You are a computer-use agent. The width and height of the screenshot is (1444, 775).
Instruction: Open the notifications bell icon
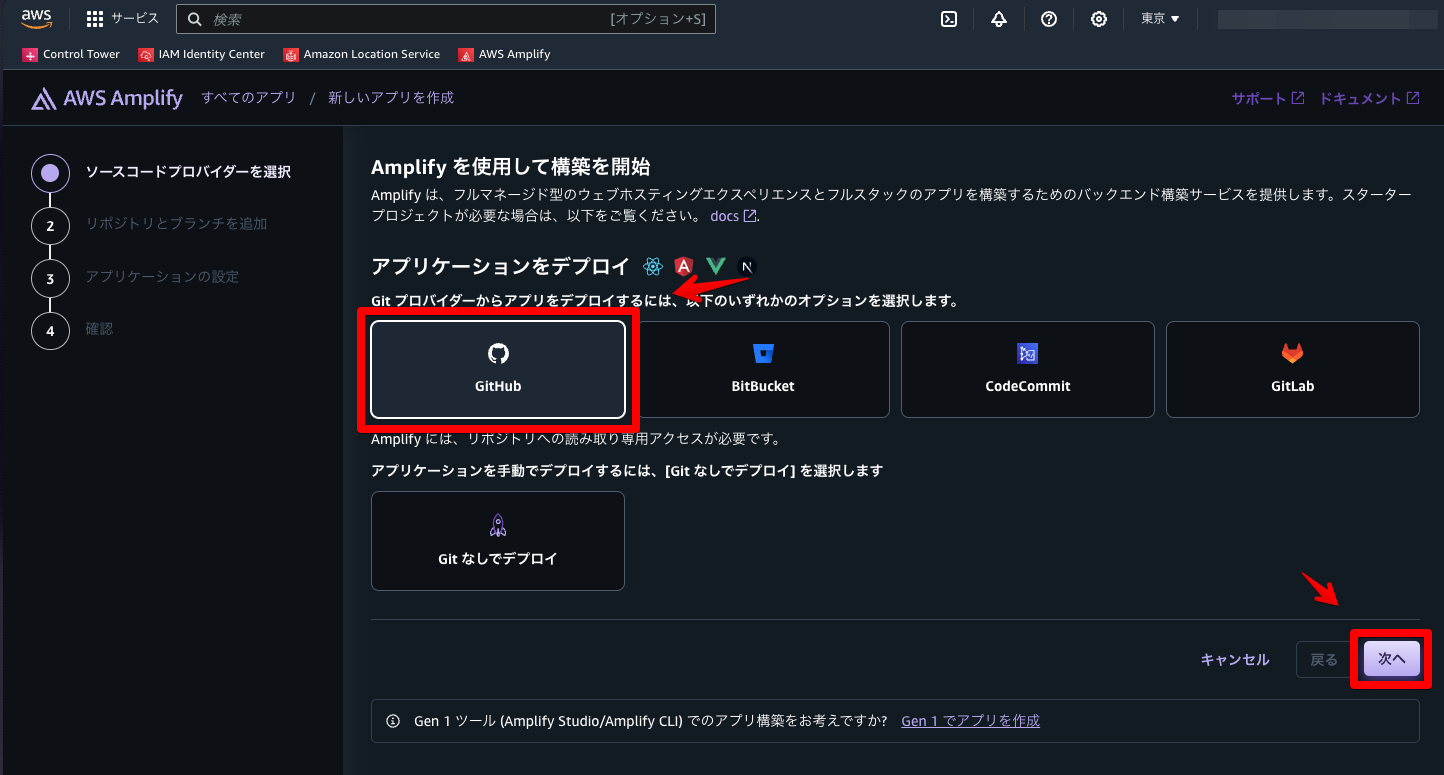999,19
